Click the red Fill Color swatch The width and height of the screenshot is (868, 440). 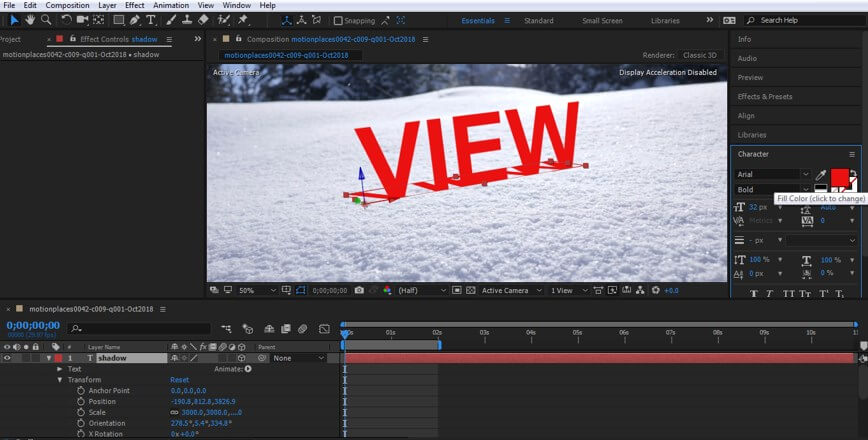click(839, 177)
